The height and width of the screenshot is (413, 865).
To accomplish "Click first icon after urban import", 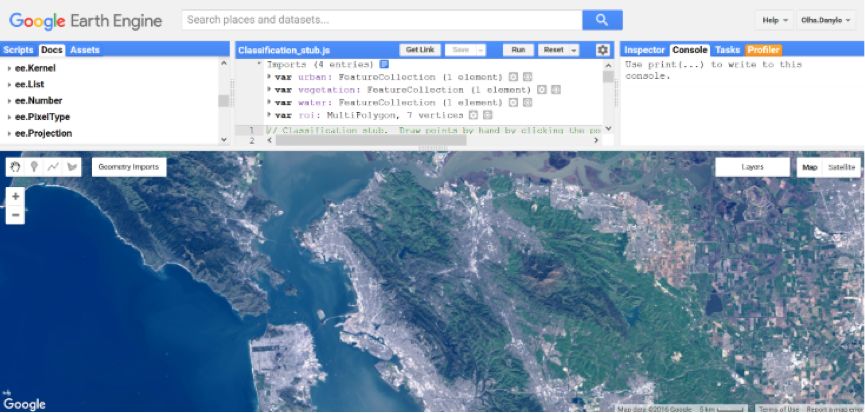I will pos(512,77).
